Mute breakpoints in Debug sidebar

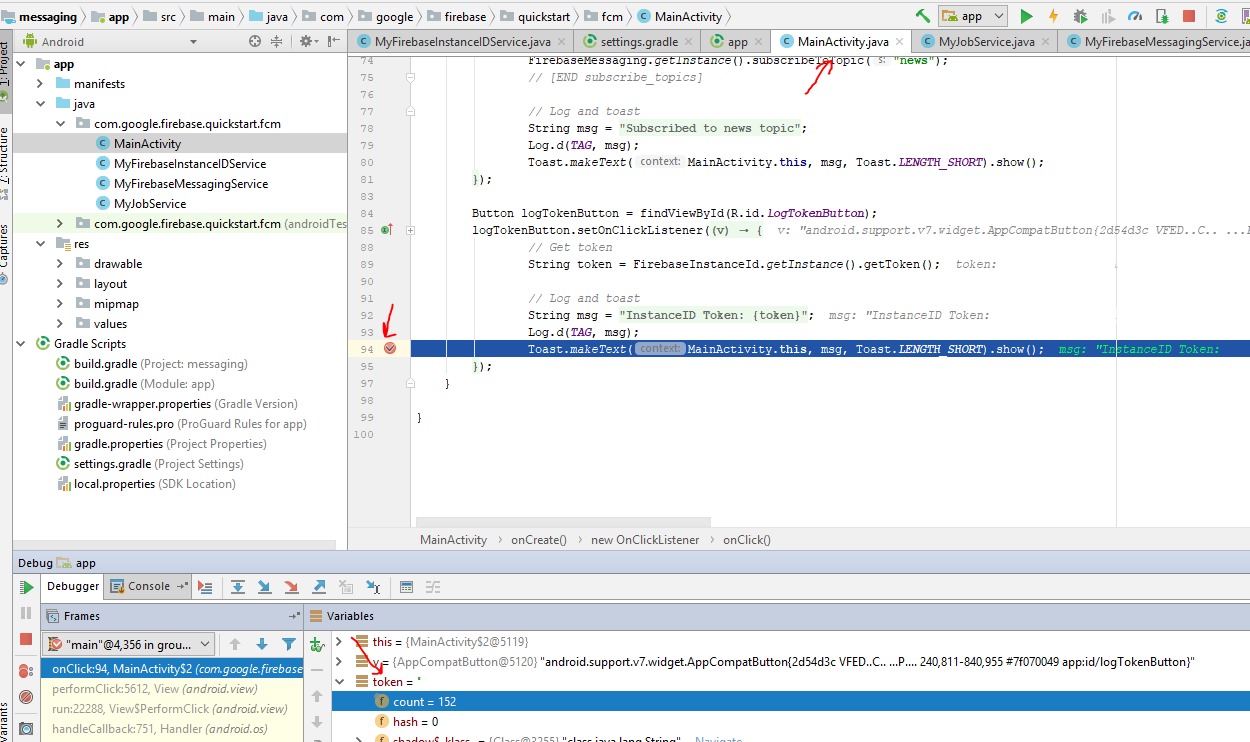[x=26, y=697]
